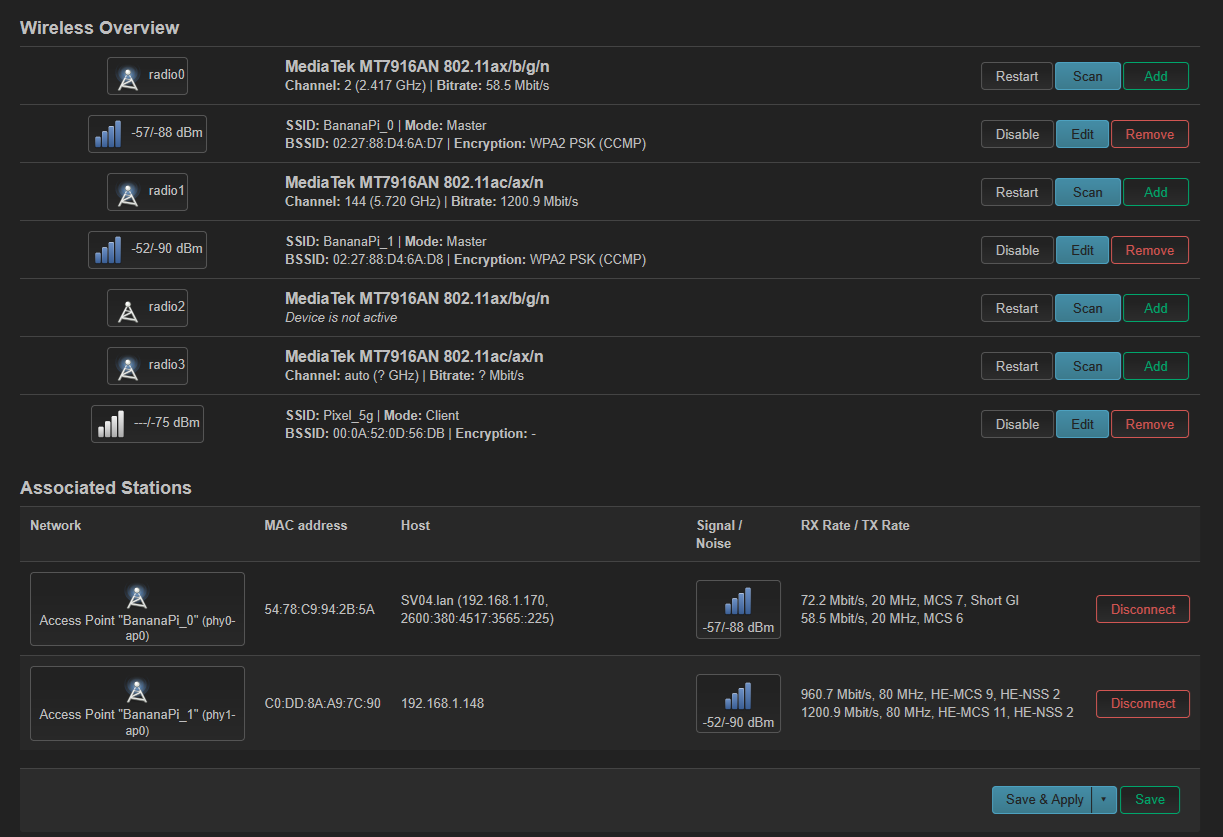The height and width of the screenshot is (837, 1223).
Task: Add a network to radio1
Action: pyautogui.click(x=1156, y=192)
